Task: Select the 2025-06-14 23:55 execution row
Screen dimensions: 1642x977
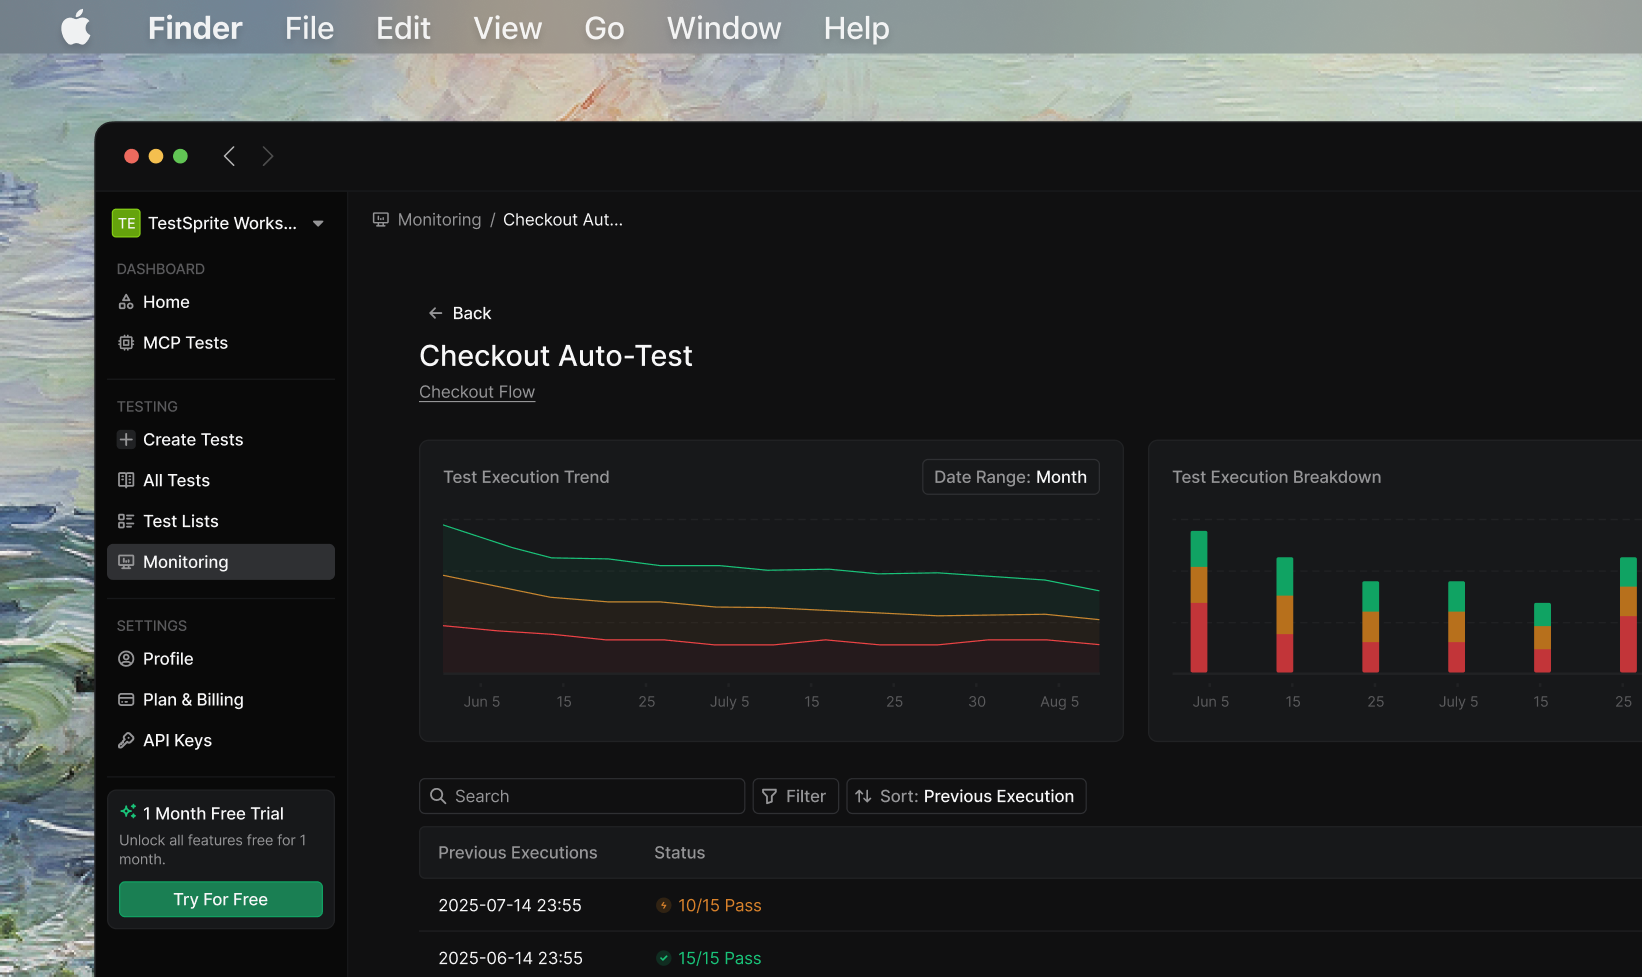Action: pyautogui.click(x=1030, y=958)
